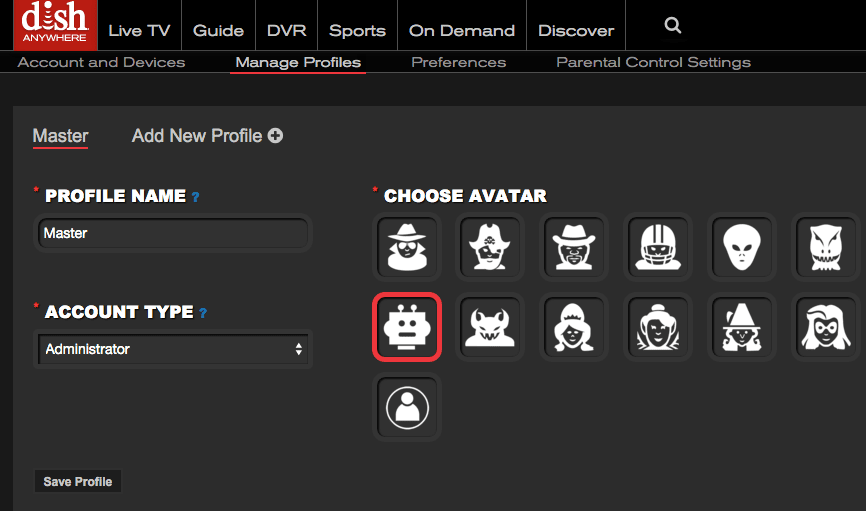This screenshot has width=866, height=511.
Task: Open the Account Type dropdown
Action: pos(172,349)
